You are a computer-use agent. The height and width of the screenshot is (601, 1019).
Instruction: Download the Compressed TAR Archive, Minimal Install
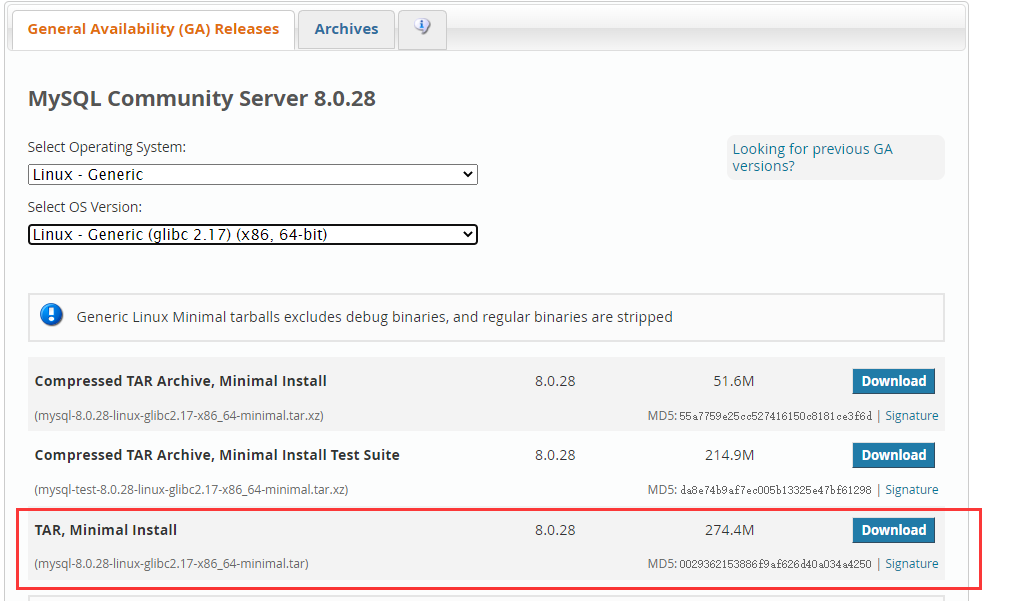893,381
